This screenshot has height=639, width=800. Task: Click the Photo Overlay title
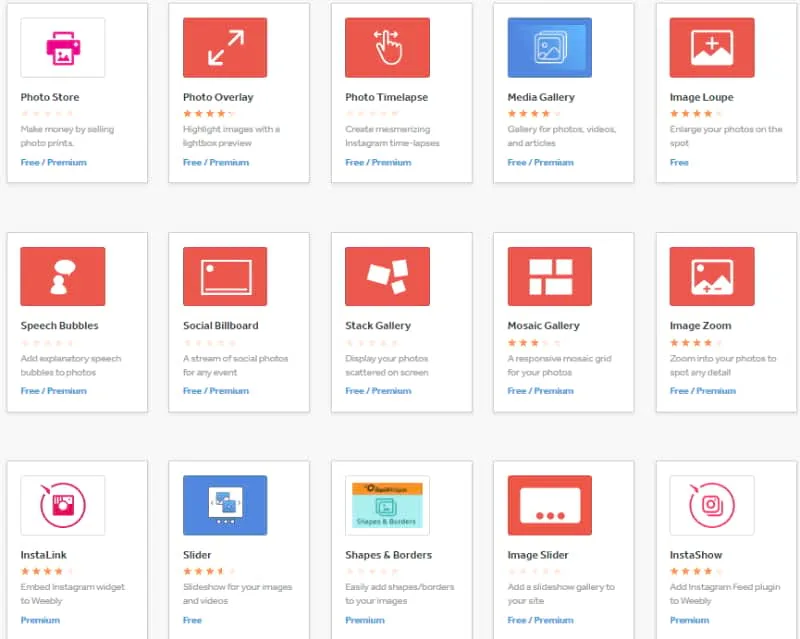pos(218,97)
